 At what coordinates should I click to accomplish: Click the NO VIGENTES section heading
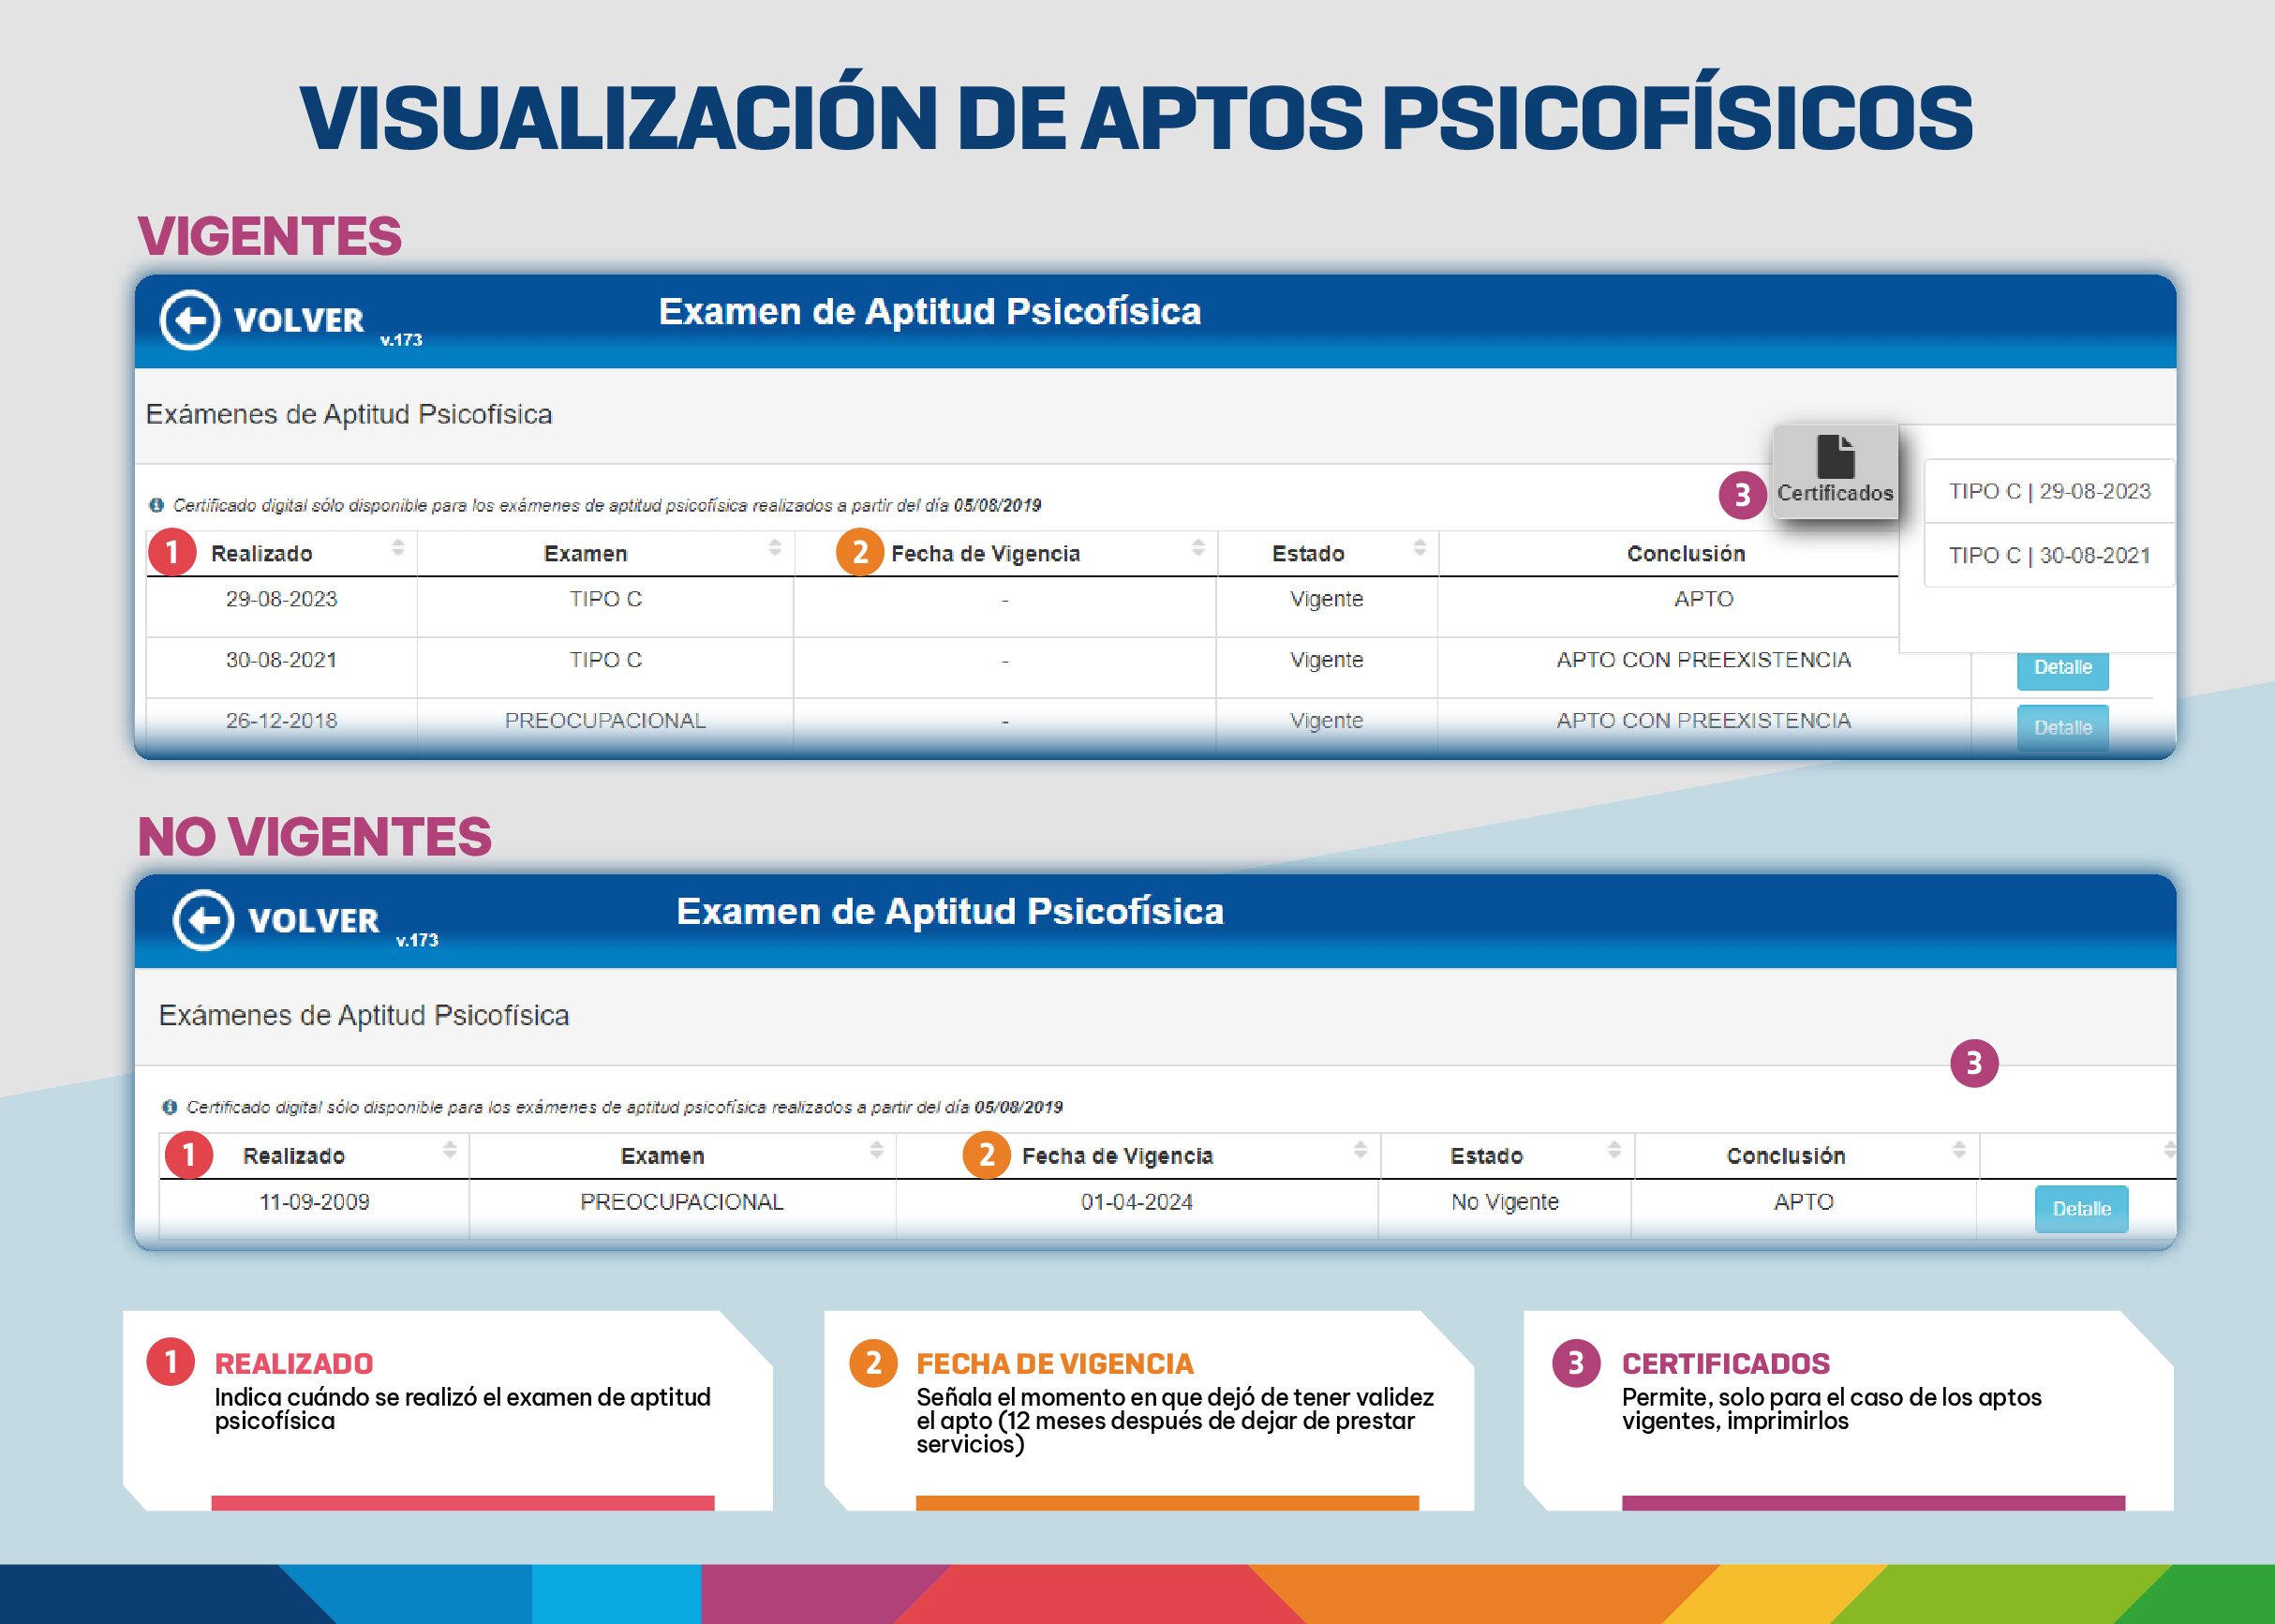[315, 837]
